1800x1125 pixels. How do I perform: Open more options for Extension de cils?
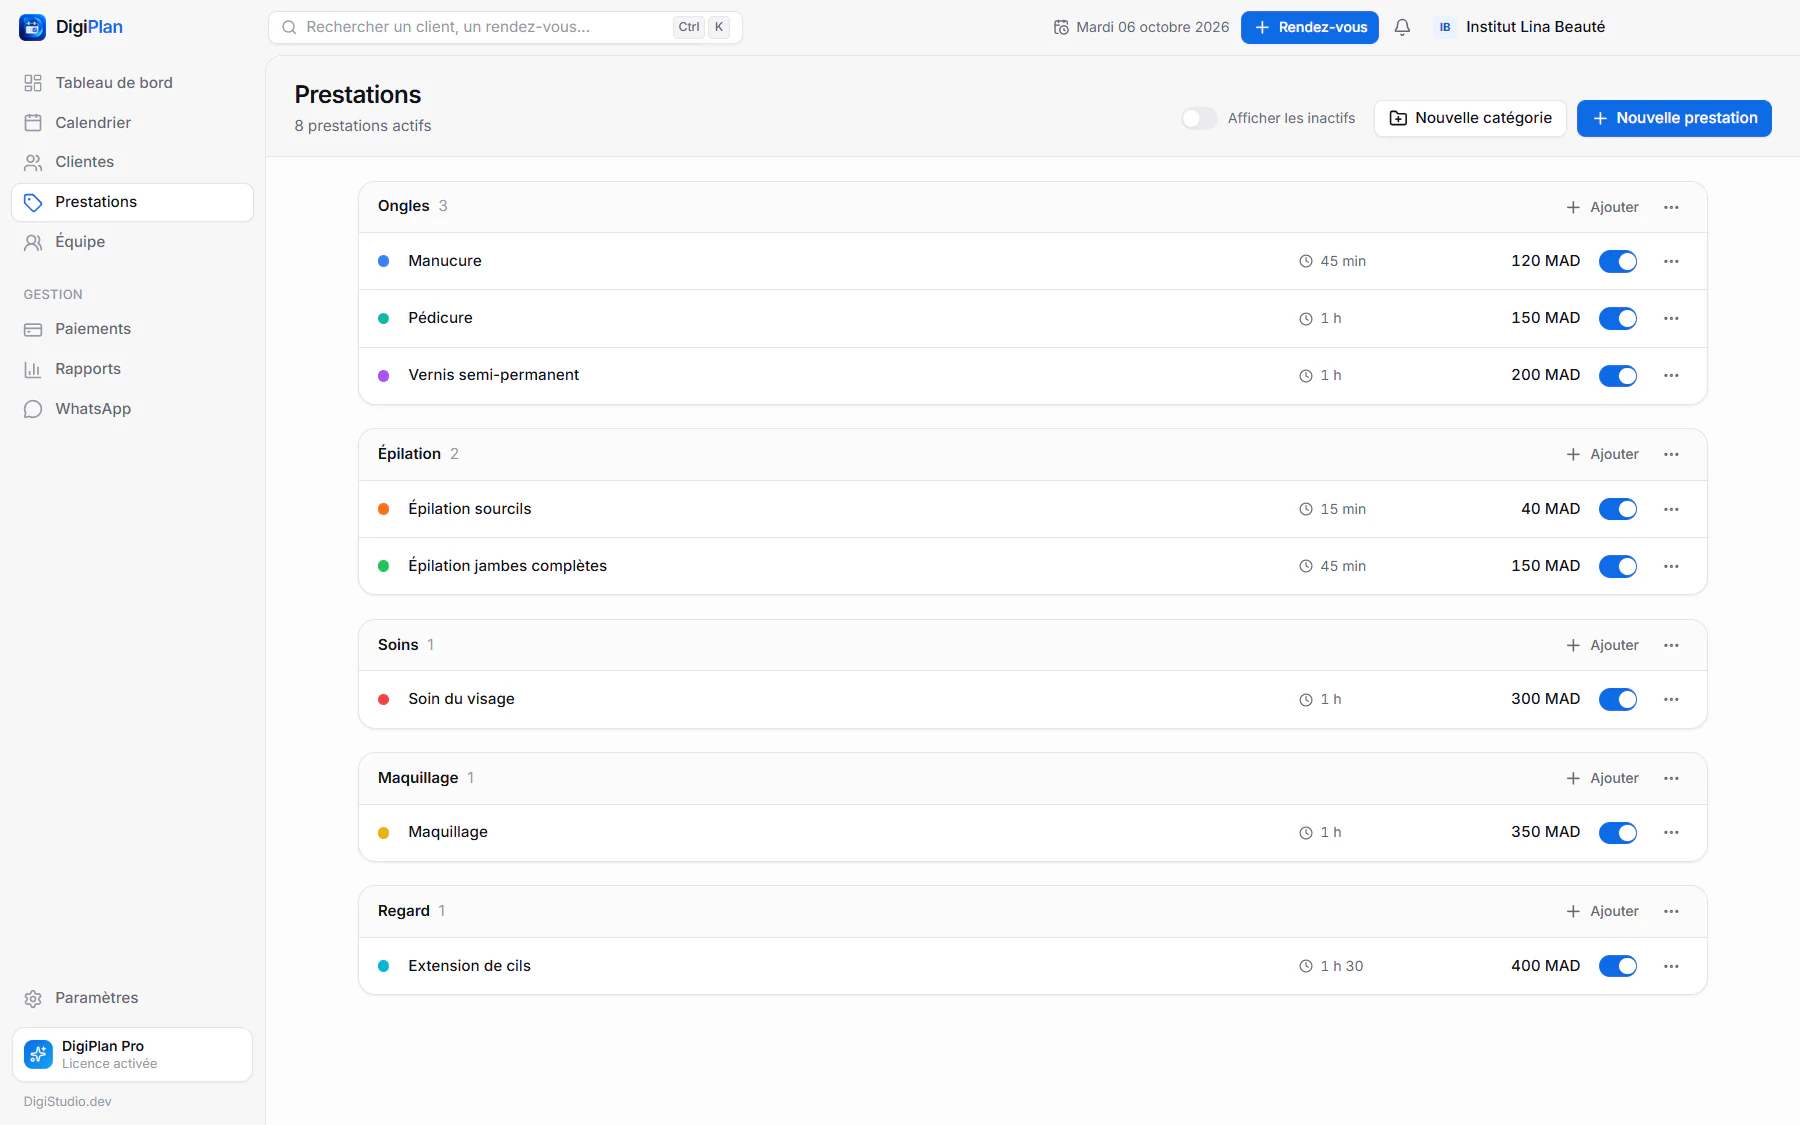click(x=1671, y=966)
